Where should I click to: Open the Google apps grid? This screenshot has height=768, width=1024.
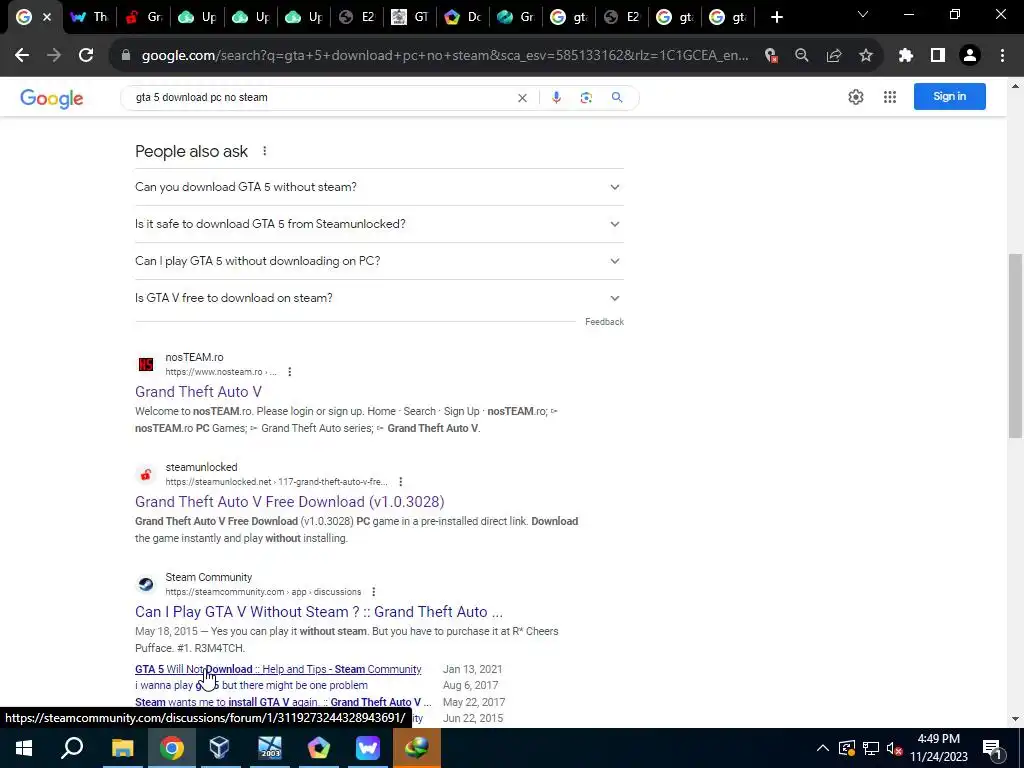point(889,97)
